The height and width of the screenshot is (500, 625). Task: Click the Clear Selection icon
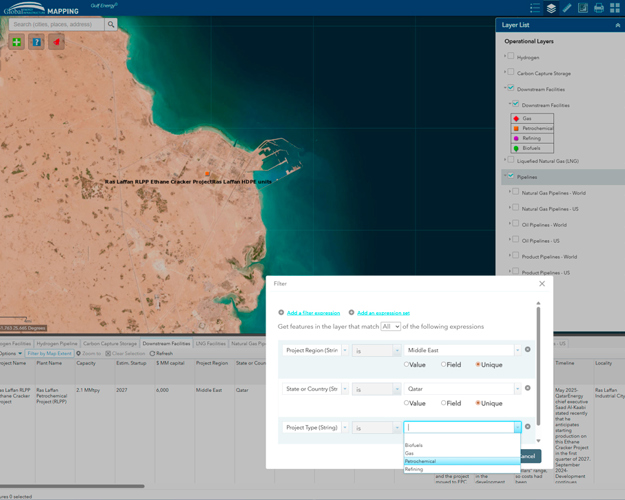[108, 353]
